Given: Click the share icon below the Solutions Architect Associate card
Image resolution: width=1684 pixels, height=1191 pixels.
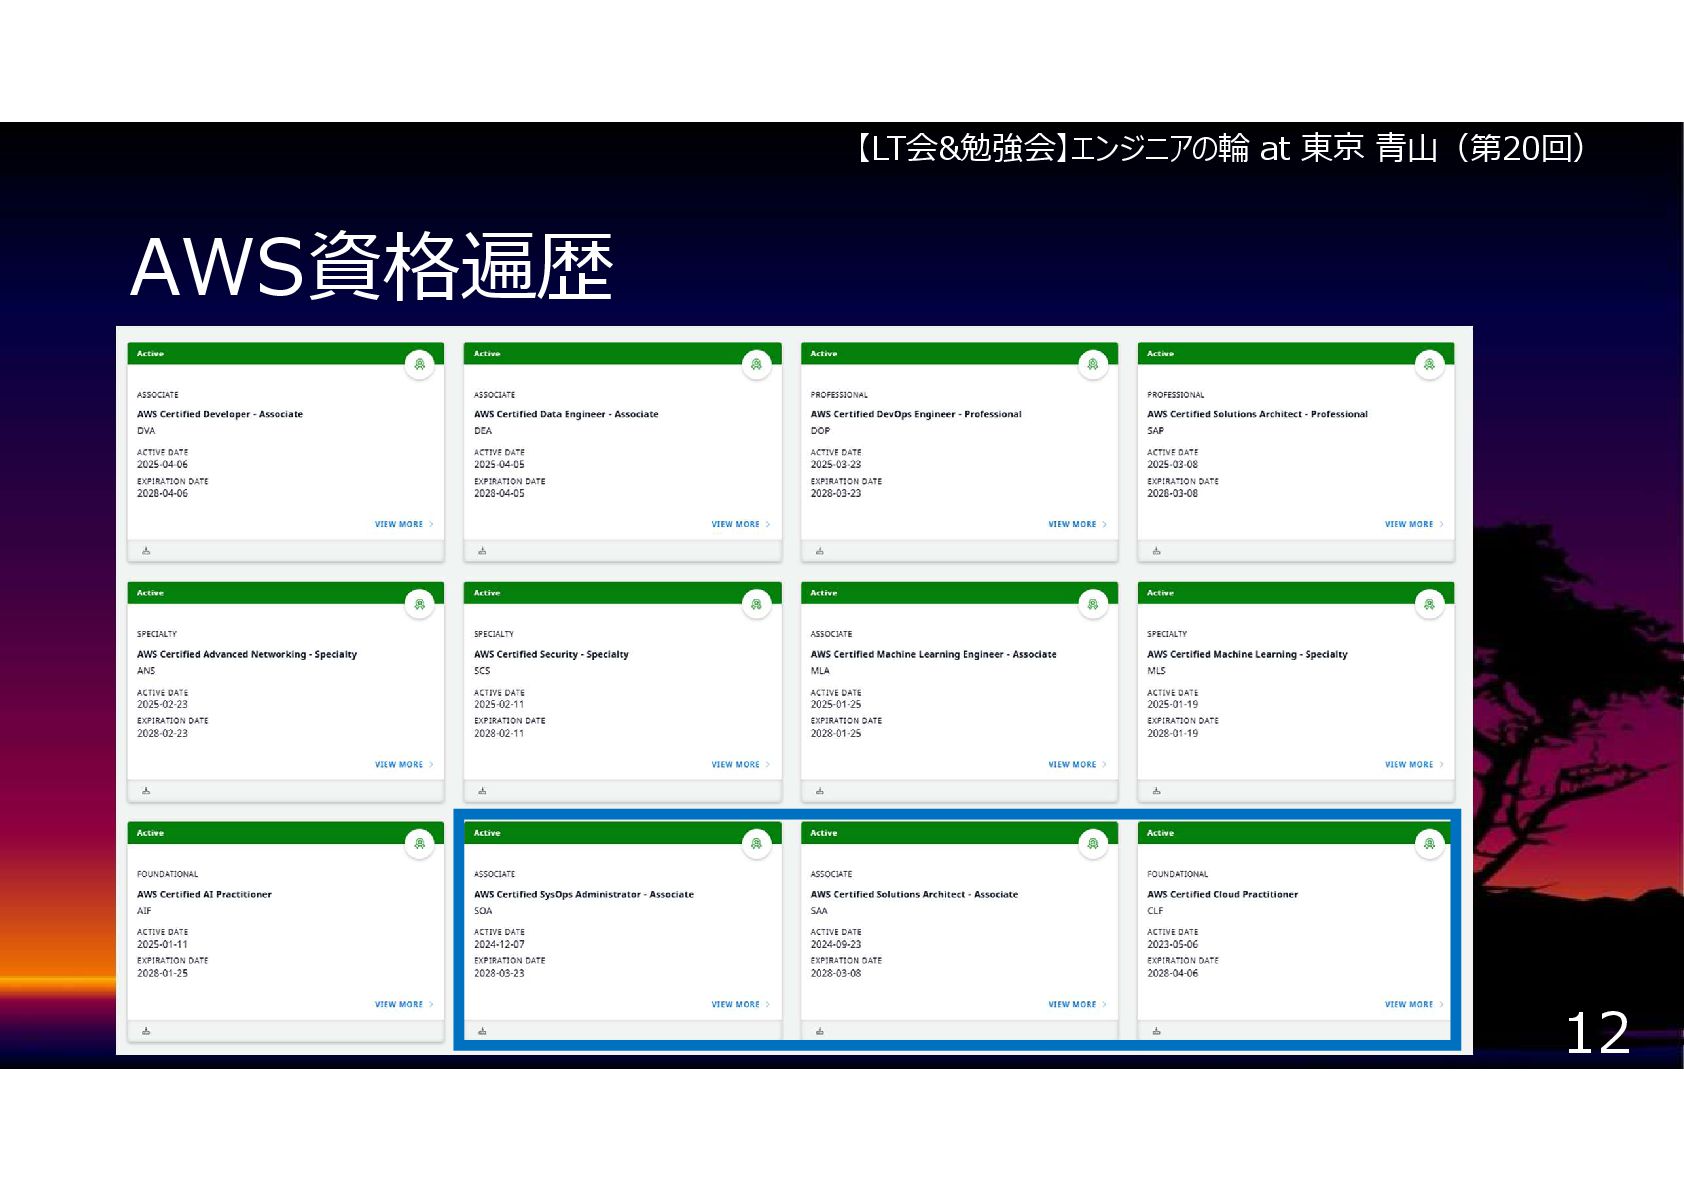Looking at the screenshot, I should click(x=819, y=1031).
